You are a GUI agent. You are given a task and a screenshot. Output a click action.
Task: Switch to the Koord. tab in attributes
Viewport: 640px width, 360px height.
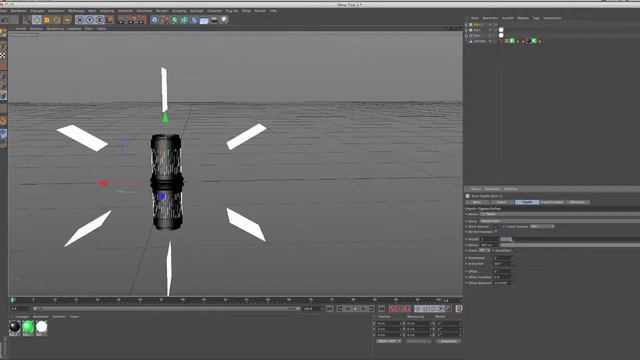tap(502, 202)
